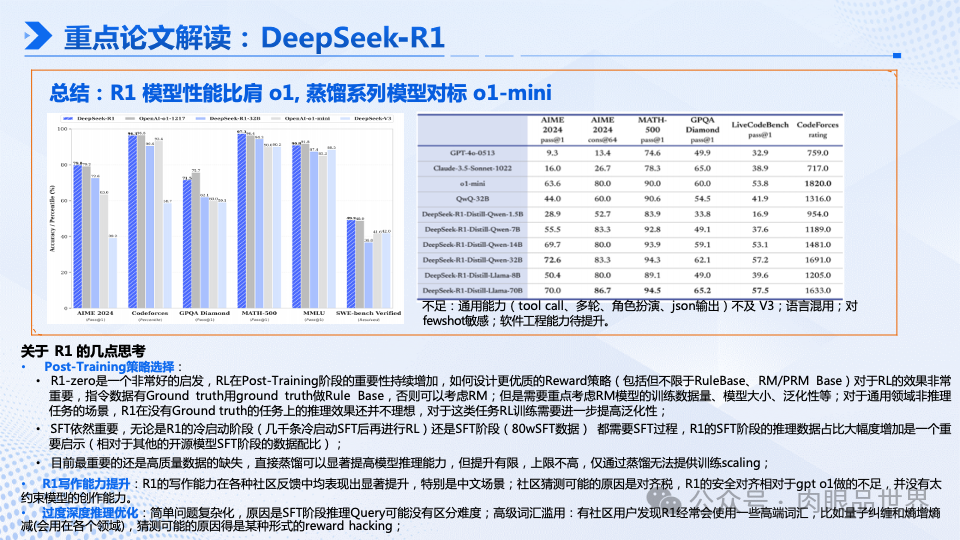Click the Claude-3.5-Sonnet-1022 row label

click(472, 168)
